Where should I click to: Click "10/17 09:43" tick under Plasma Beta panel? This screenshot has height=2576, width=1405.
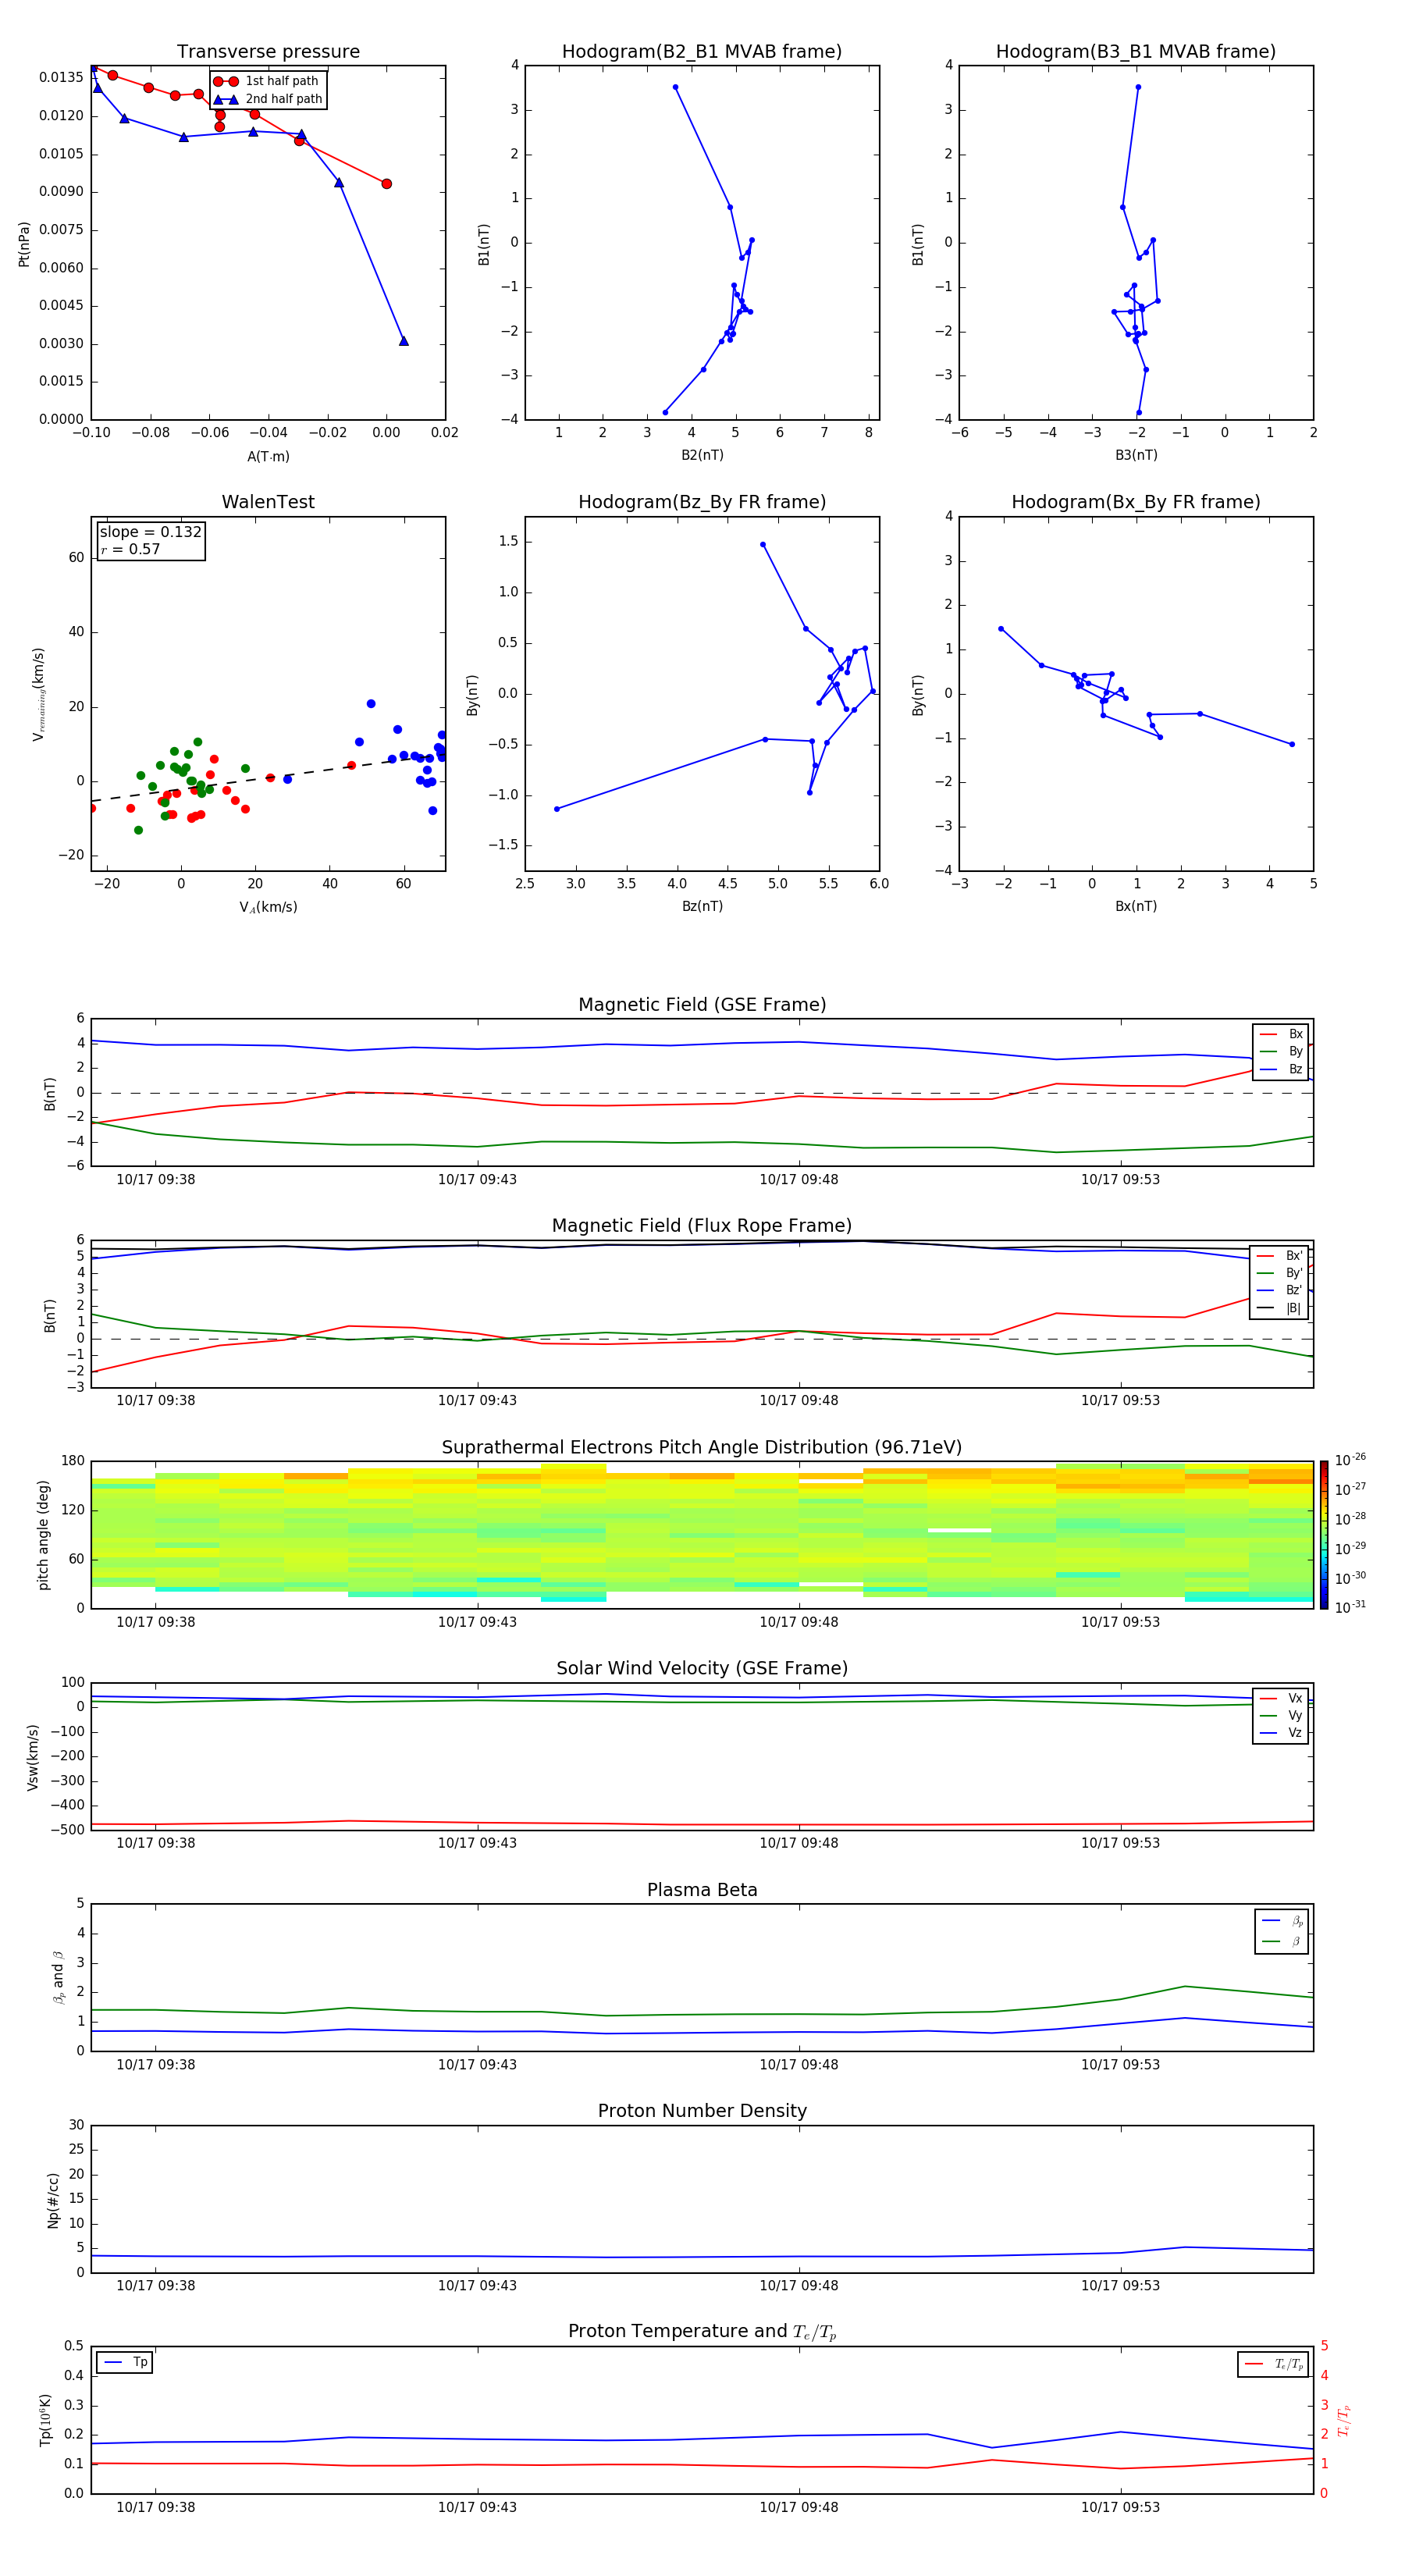tap(477, 2064)
